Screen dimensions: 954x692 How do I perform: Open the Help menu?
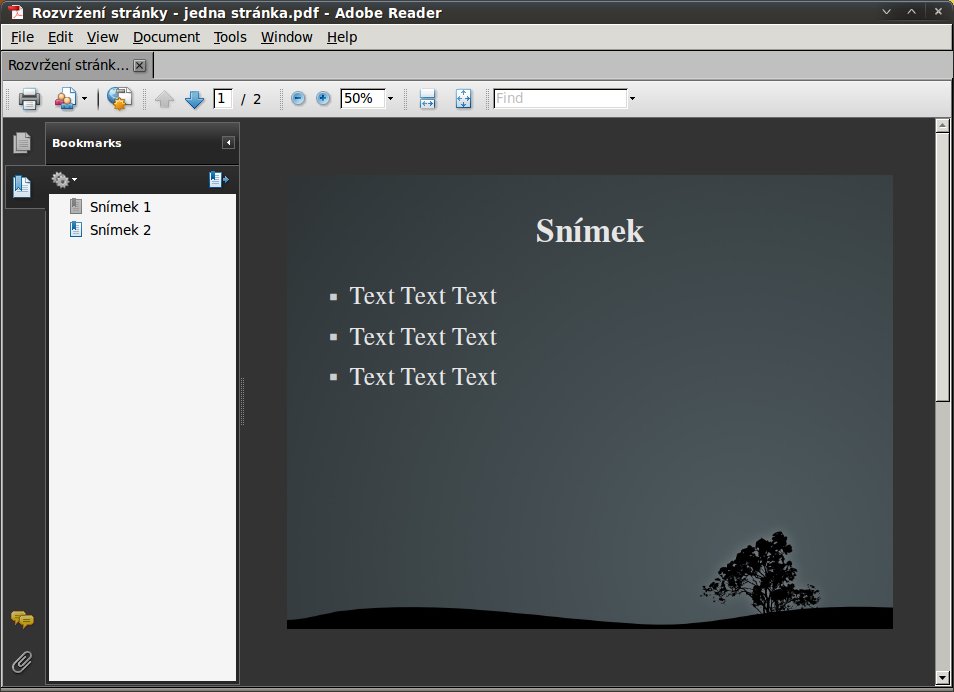pos(342,37)
